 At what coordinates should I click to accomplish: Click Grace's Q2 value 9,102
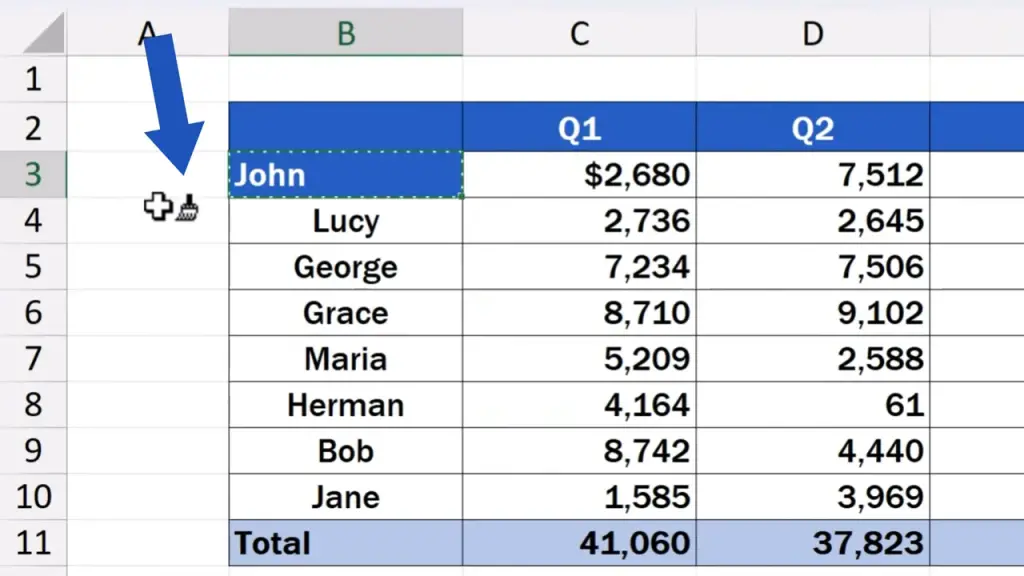tap(813, 313)
